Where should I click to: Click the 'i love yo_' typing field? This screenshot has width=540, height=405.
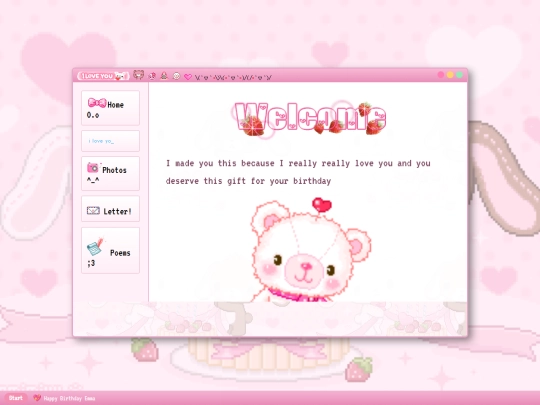click(110, 141)
